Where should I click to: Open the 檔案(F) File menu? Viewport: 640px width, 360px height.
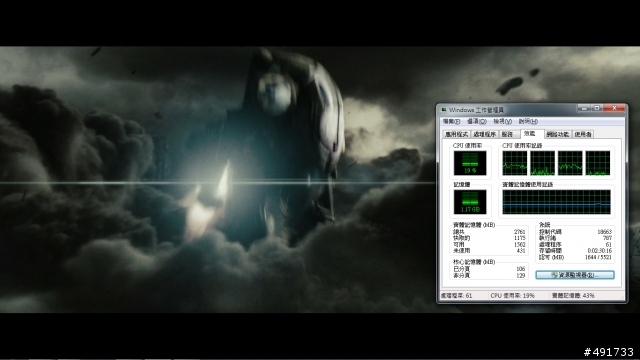point(451,121)
